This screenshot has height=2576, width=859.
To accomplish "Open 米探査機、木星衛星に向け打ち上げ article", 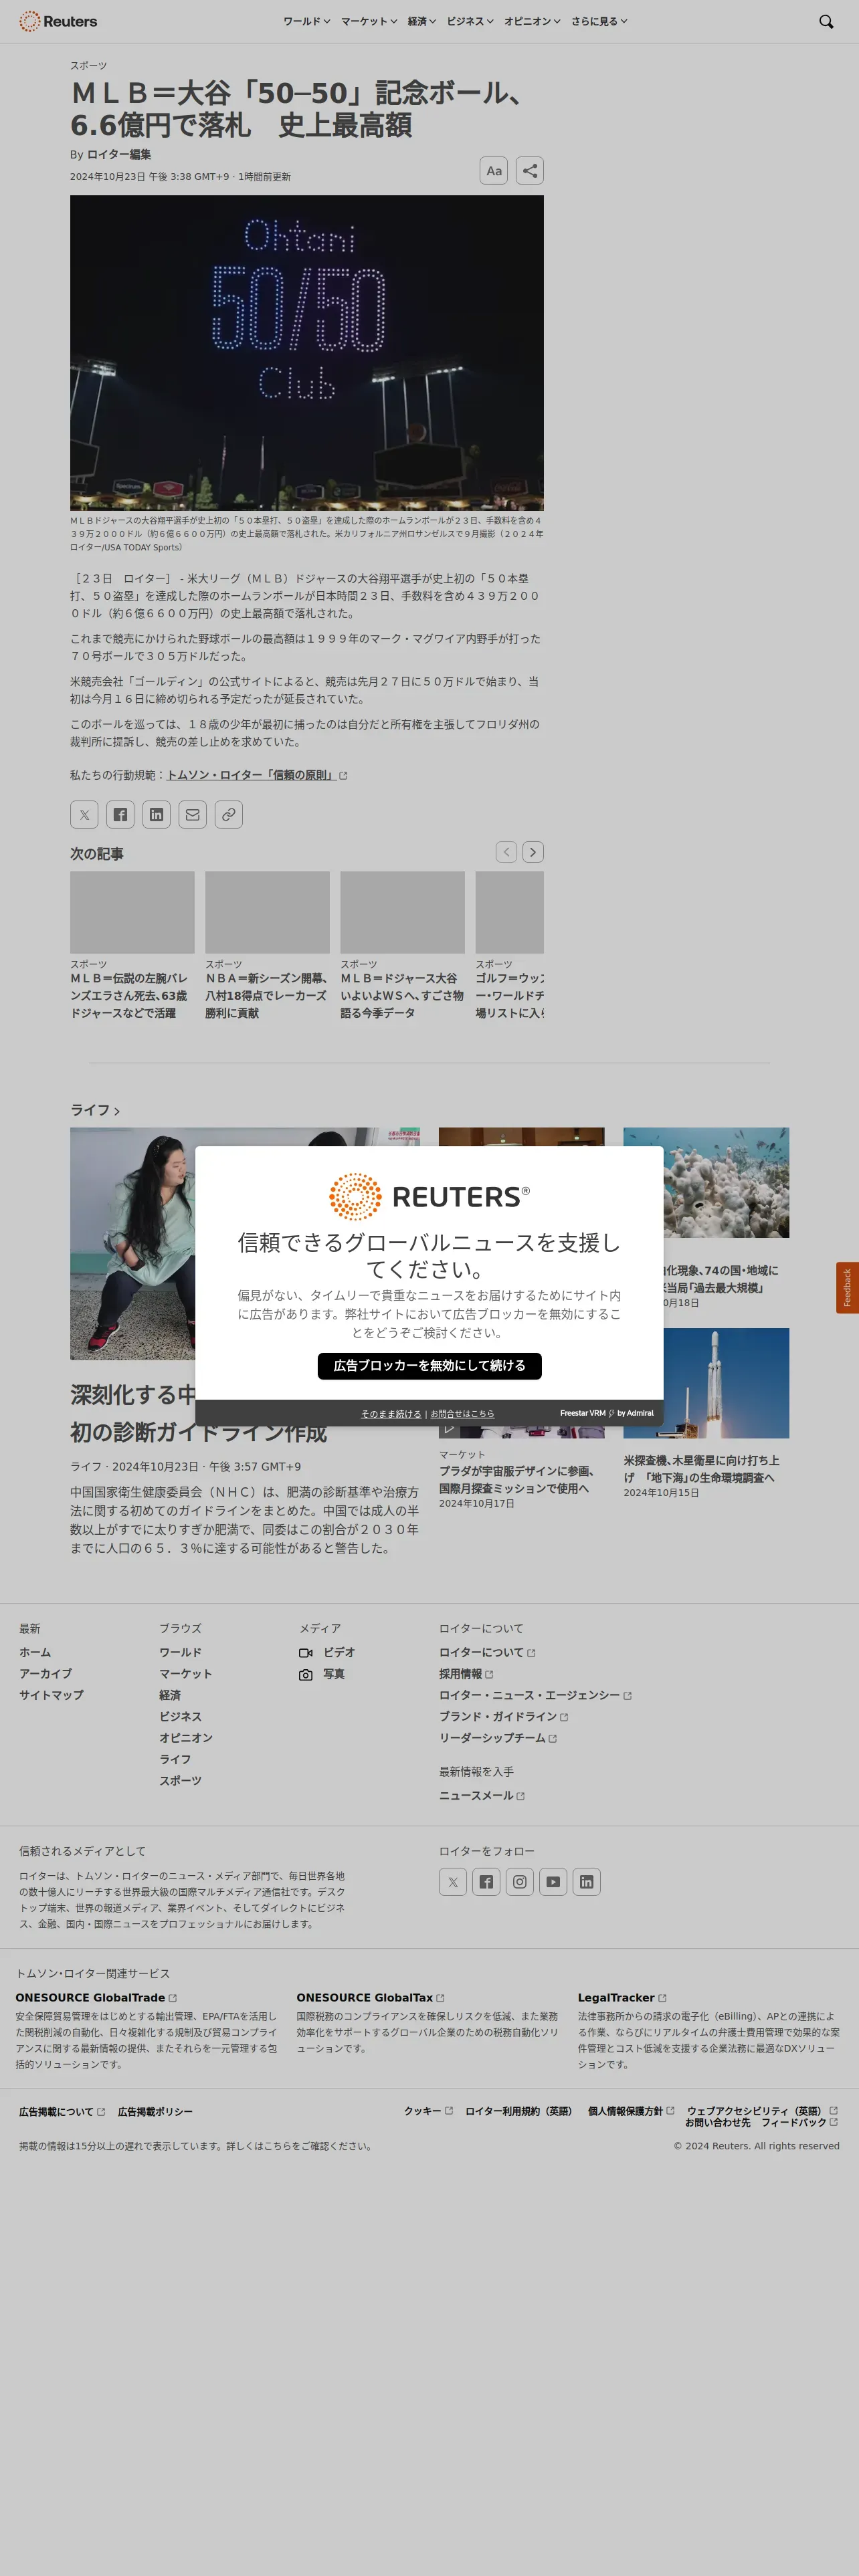I will [x=702, y=1469].
